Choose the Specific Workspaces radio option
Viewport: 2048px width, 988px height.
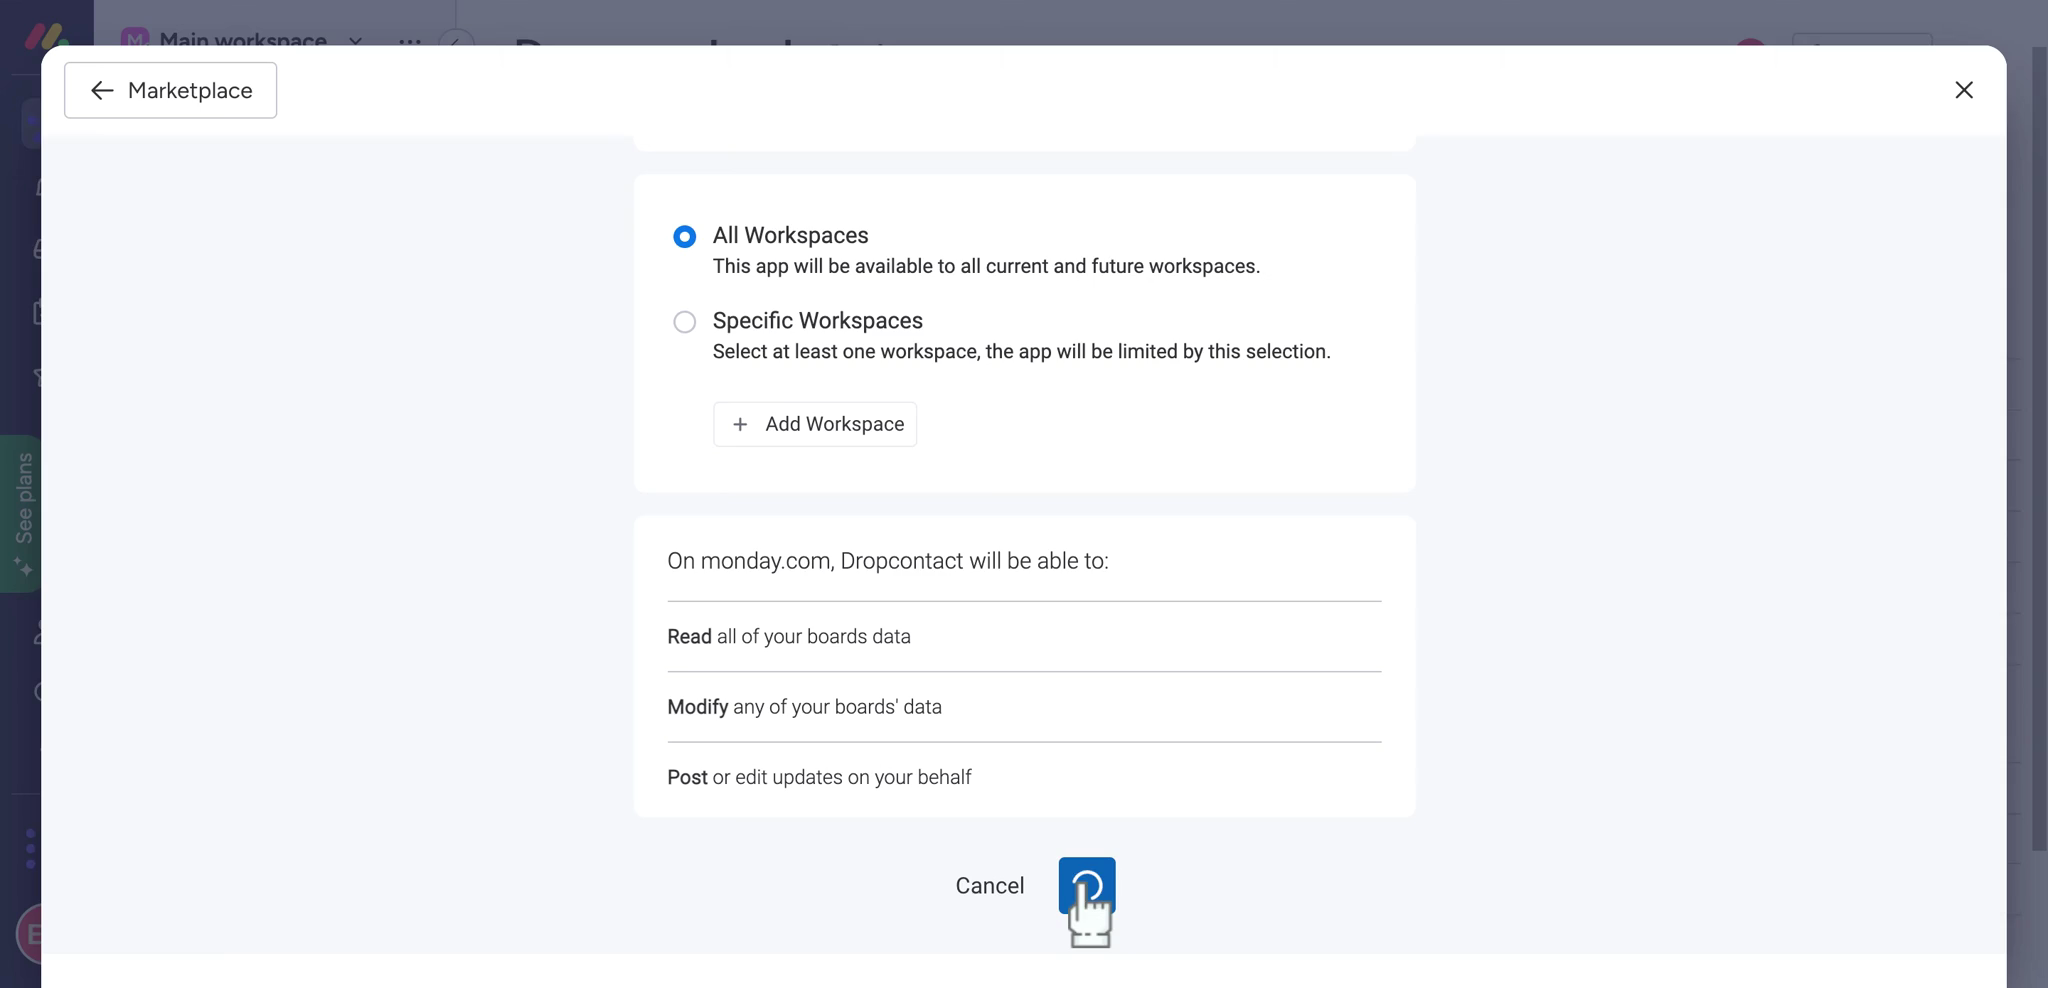tap(684, 322)
